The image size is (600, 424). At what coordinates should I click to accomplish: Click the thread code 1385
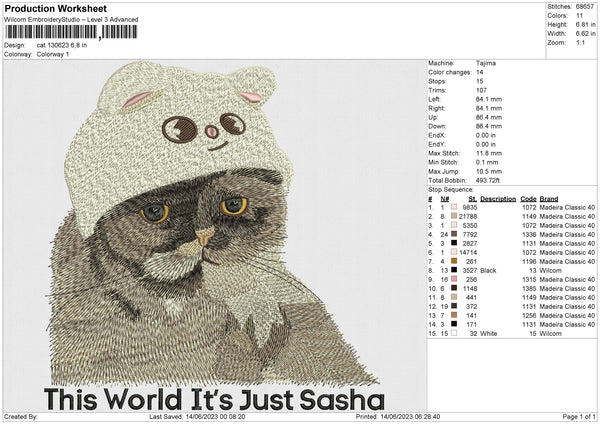(x=529, y=289)
